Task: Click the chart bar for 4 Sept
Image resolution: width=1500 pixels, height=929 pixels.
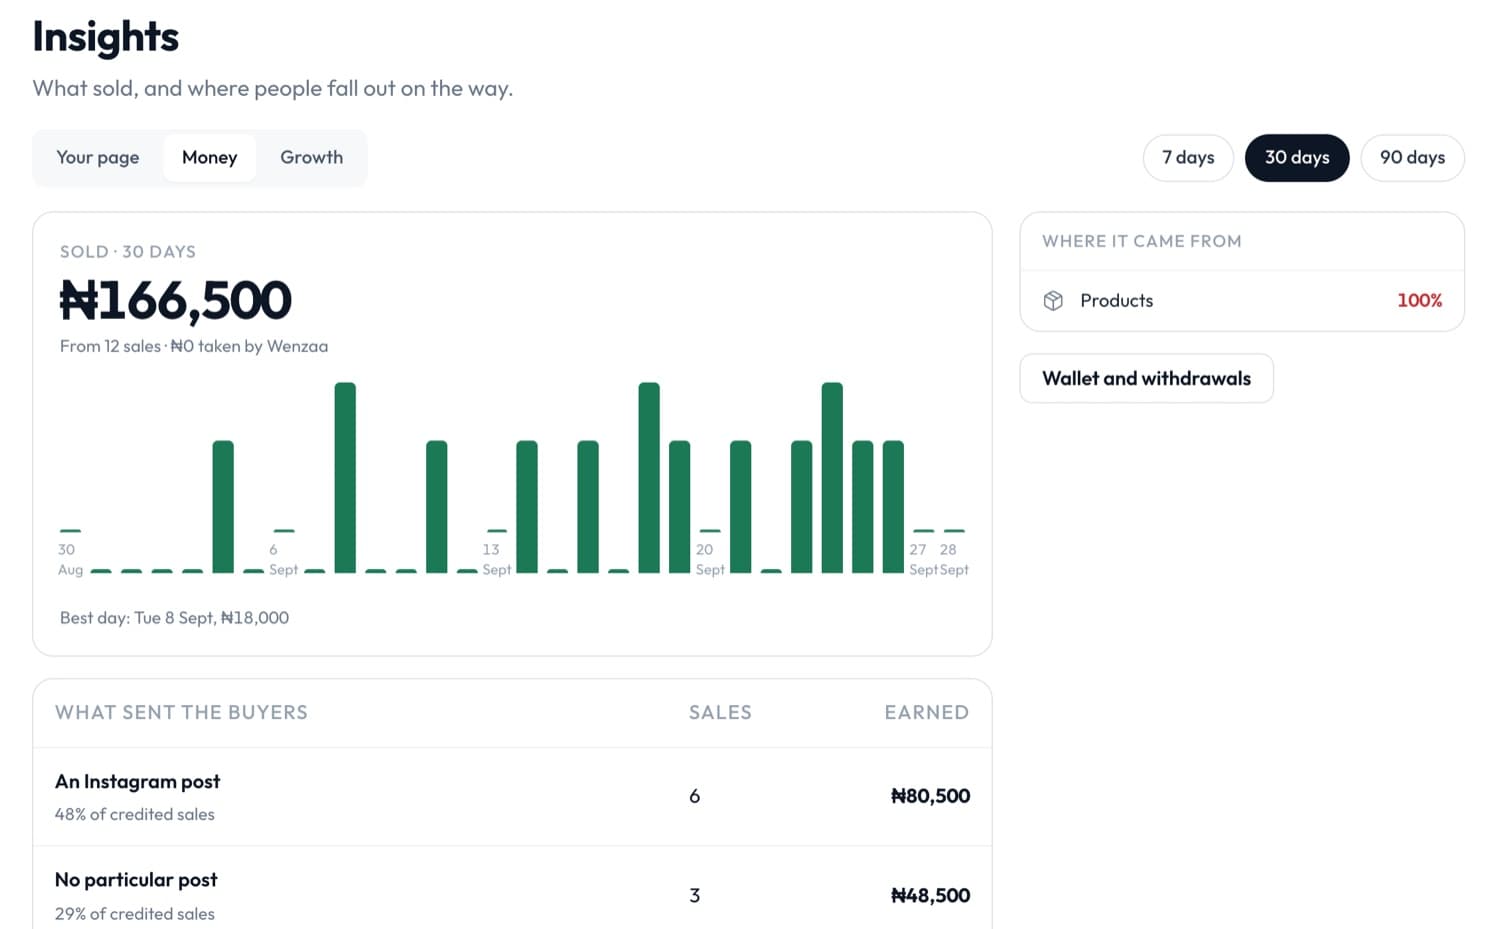Action: (x=223, y=507)
